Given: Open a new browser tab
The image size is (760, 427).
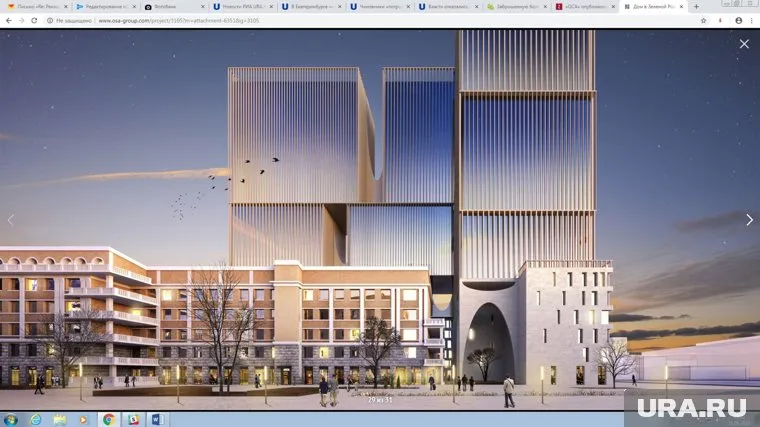Looking at the screenshot, I should coord(697,6).
